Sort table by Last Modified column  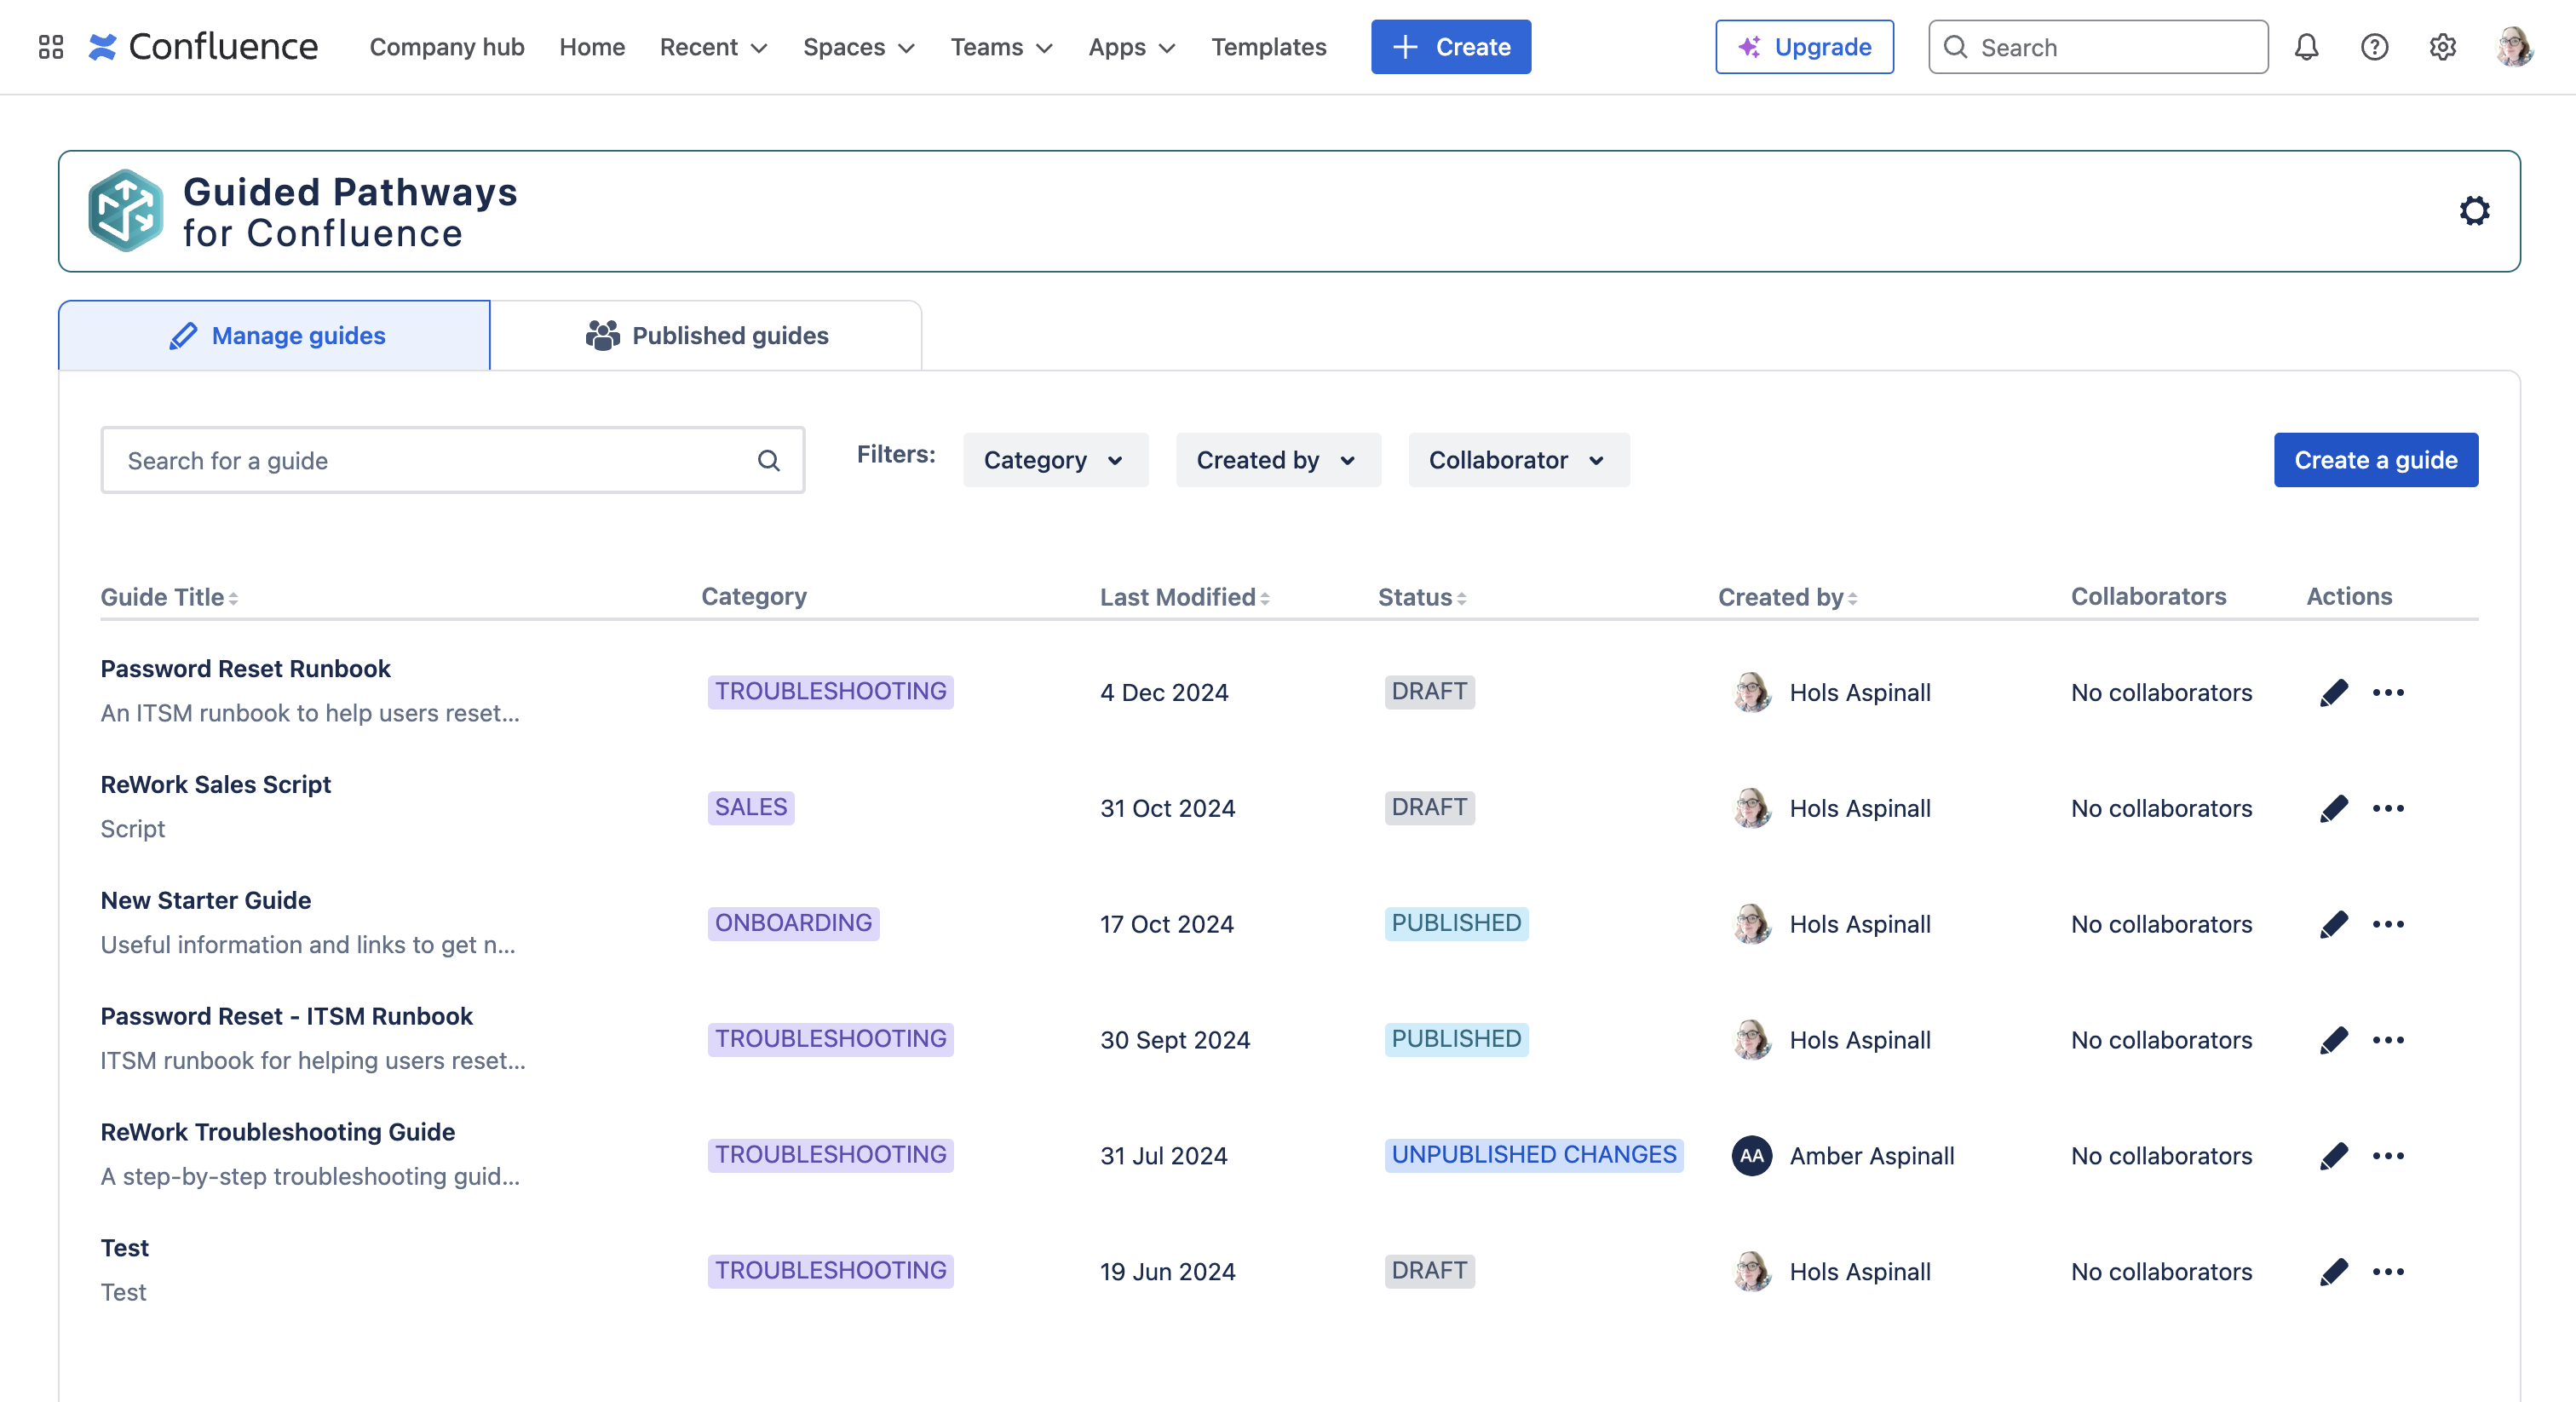(x=1185, y=597)
